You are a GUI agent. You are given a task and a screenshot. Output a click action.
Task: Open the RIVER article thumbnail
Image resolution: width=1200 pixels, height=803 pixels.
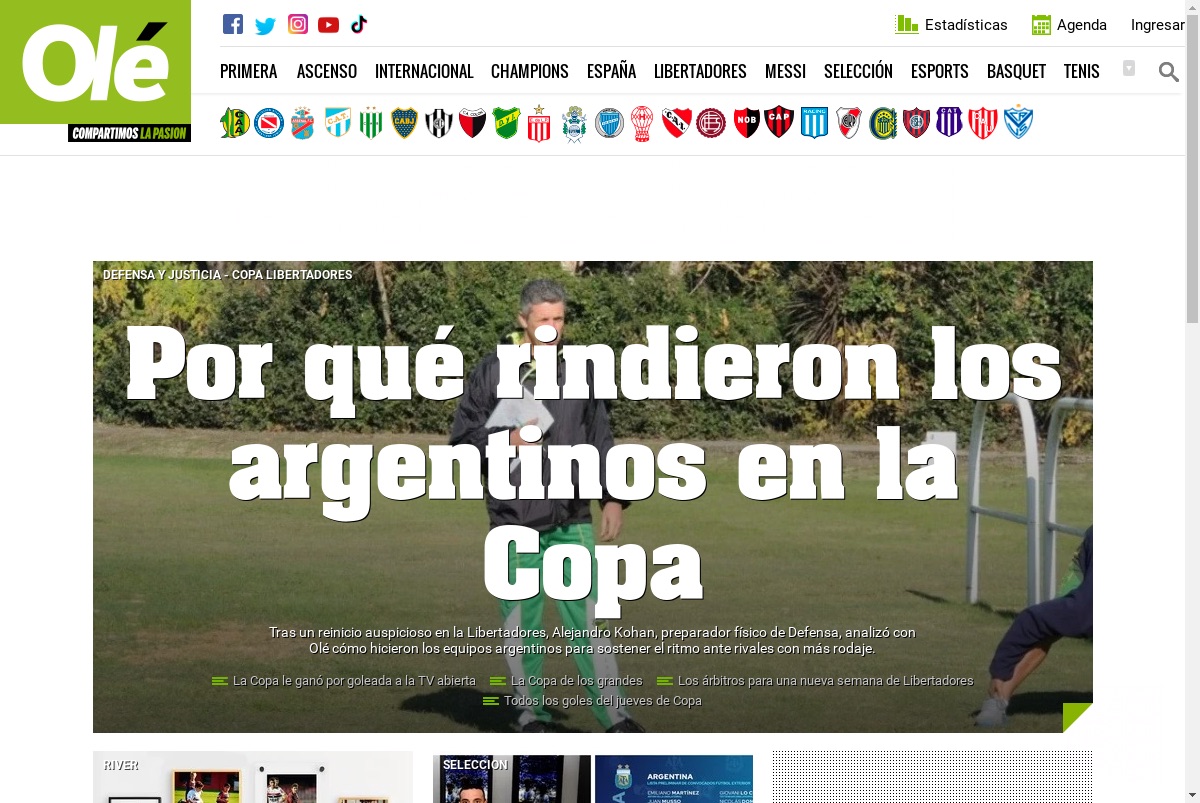pos(253,777)
